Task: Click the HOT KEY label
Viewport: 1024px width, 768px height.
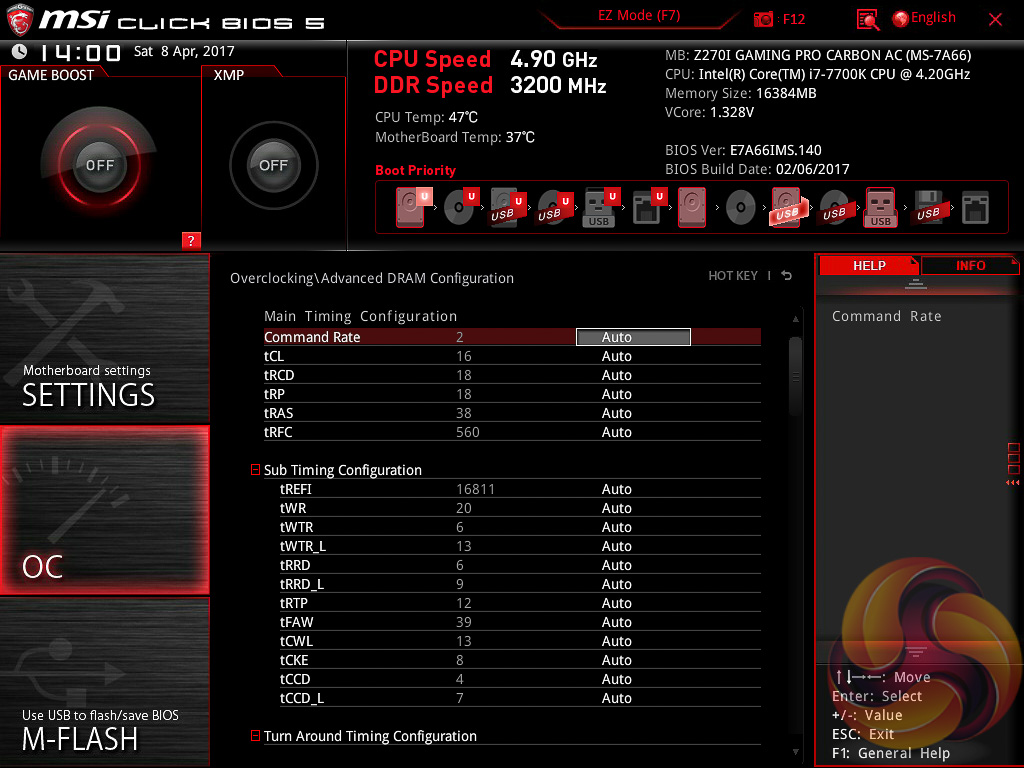Action: (733, 276)
